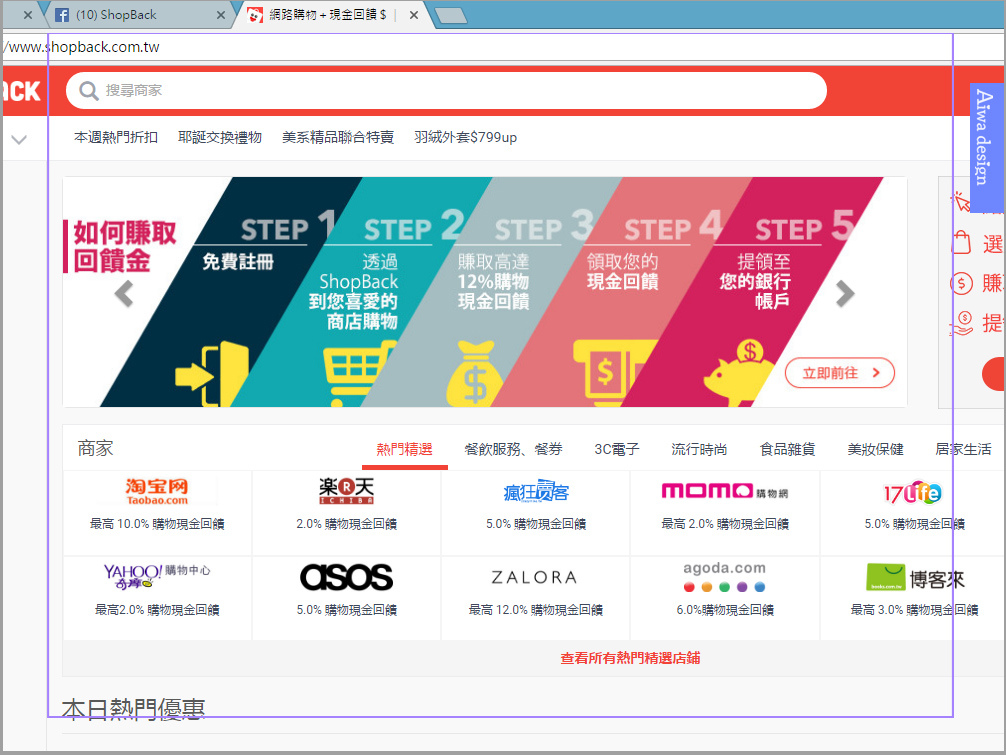The height and width of the screenshot is (755, 1006).
Task: Click the magnifier icon in search bar
Action: [89, 91]
